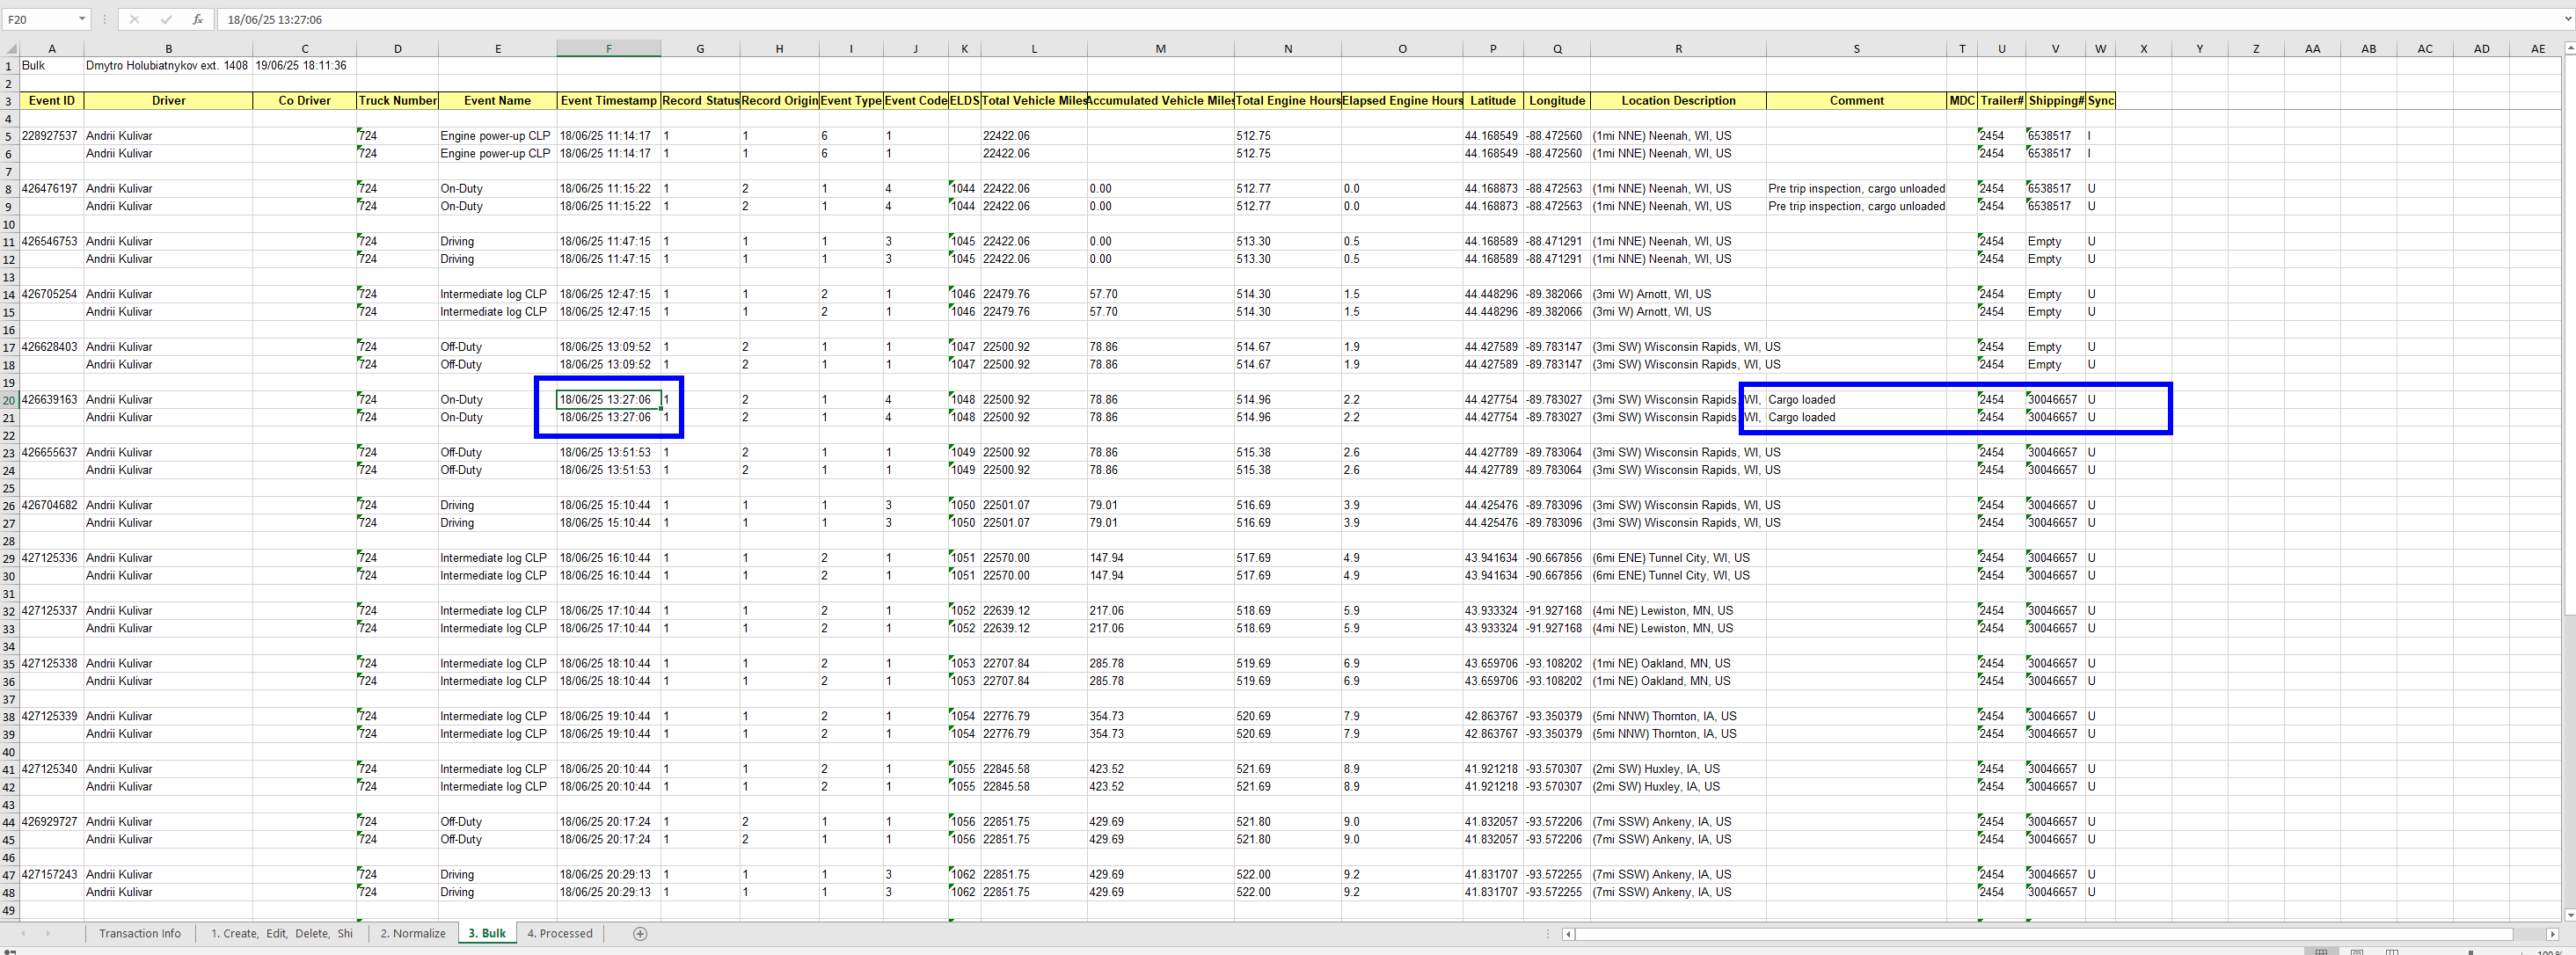
Task: Click the 'Shipping#' header cell
Action: 2056,101
